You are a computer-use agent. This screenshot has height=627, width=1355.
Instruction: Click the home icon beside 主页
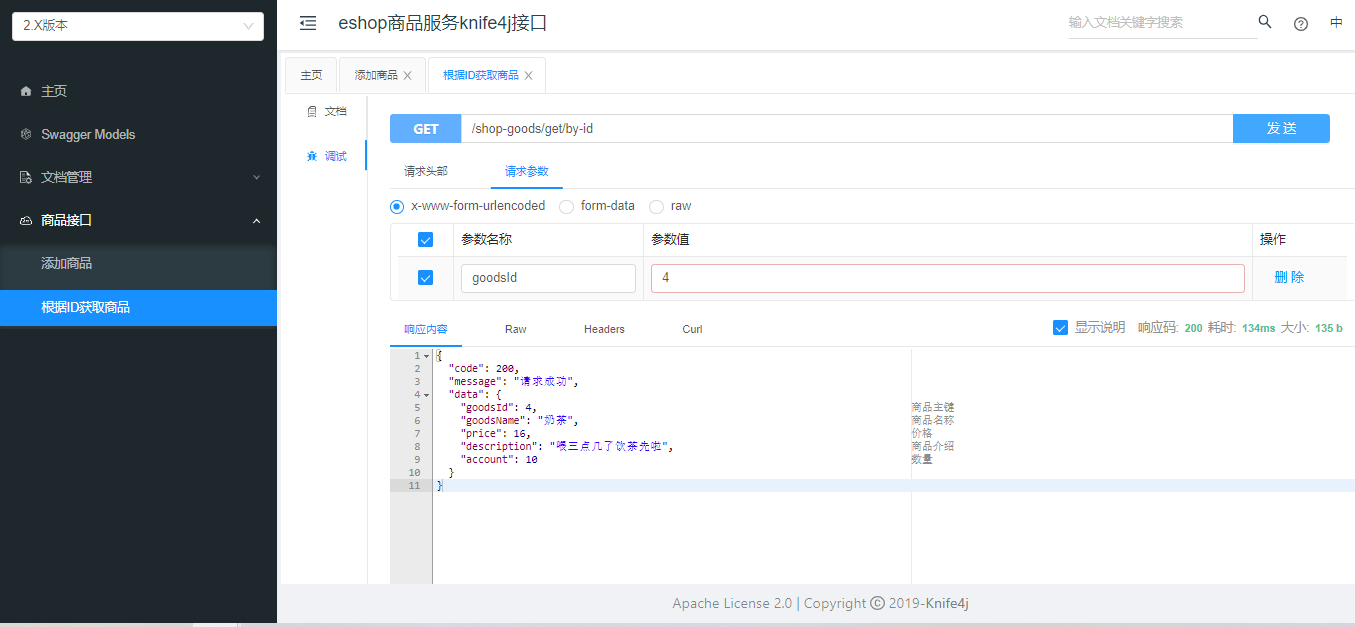point(26,91)
